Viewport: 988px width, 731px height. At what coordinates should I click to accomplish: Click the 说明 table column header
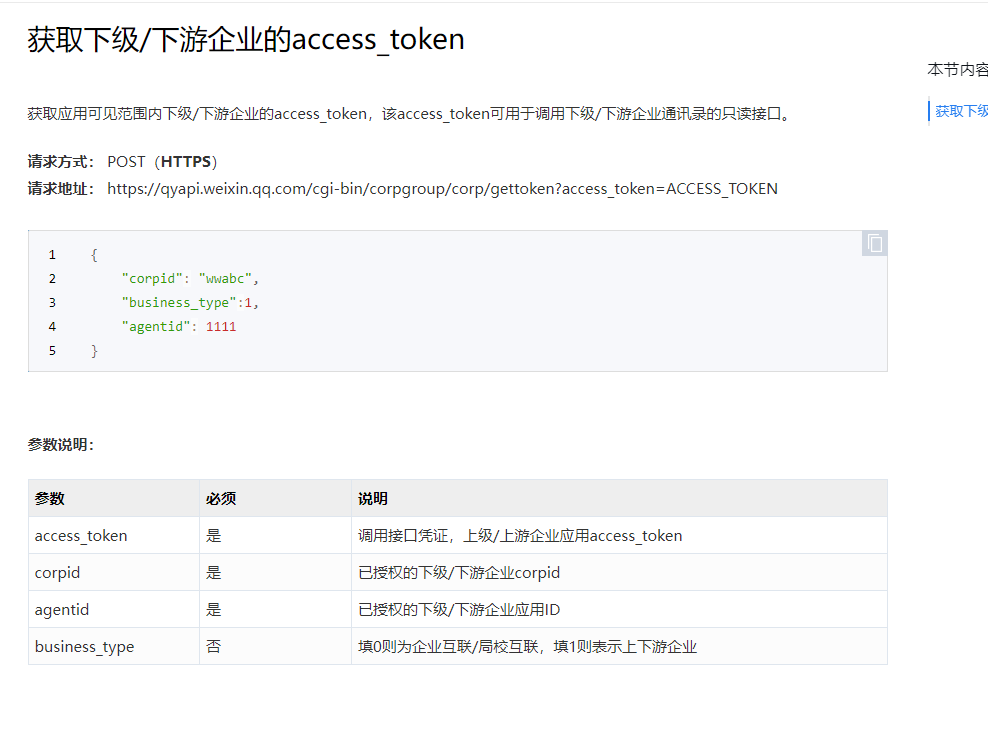tap(370, 498)
